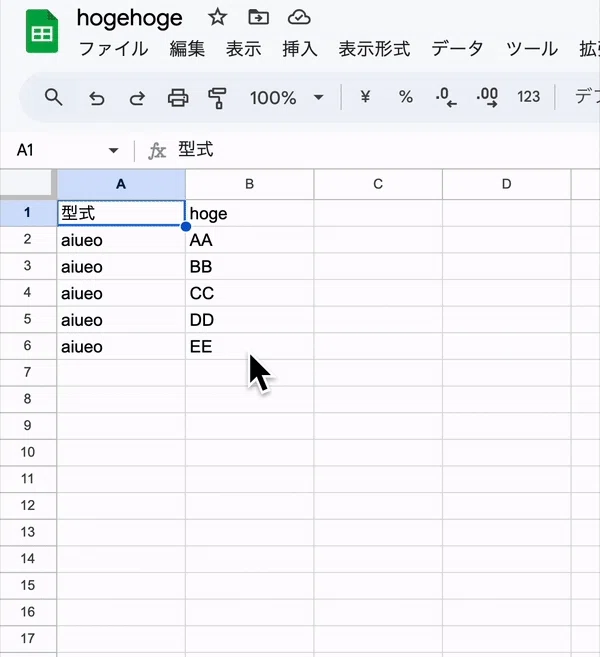Click the blue fill handle on A1
The height and width of the screenshot is (657, 600).
[x=186, y=226]
